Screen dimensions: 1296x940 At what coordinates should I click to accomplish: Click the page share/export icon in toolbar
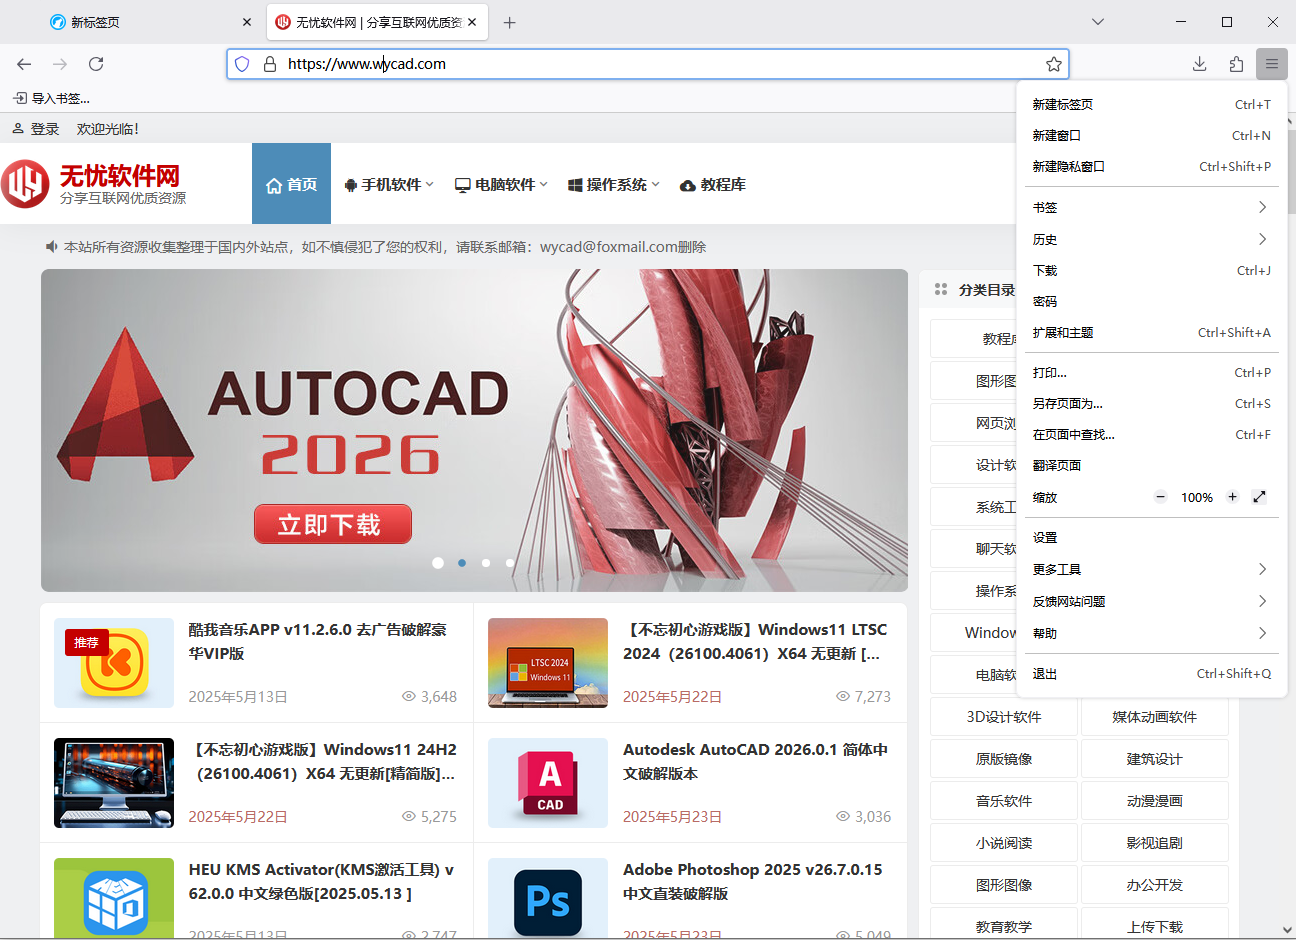coord(1235,63)
